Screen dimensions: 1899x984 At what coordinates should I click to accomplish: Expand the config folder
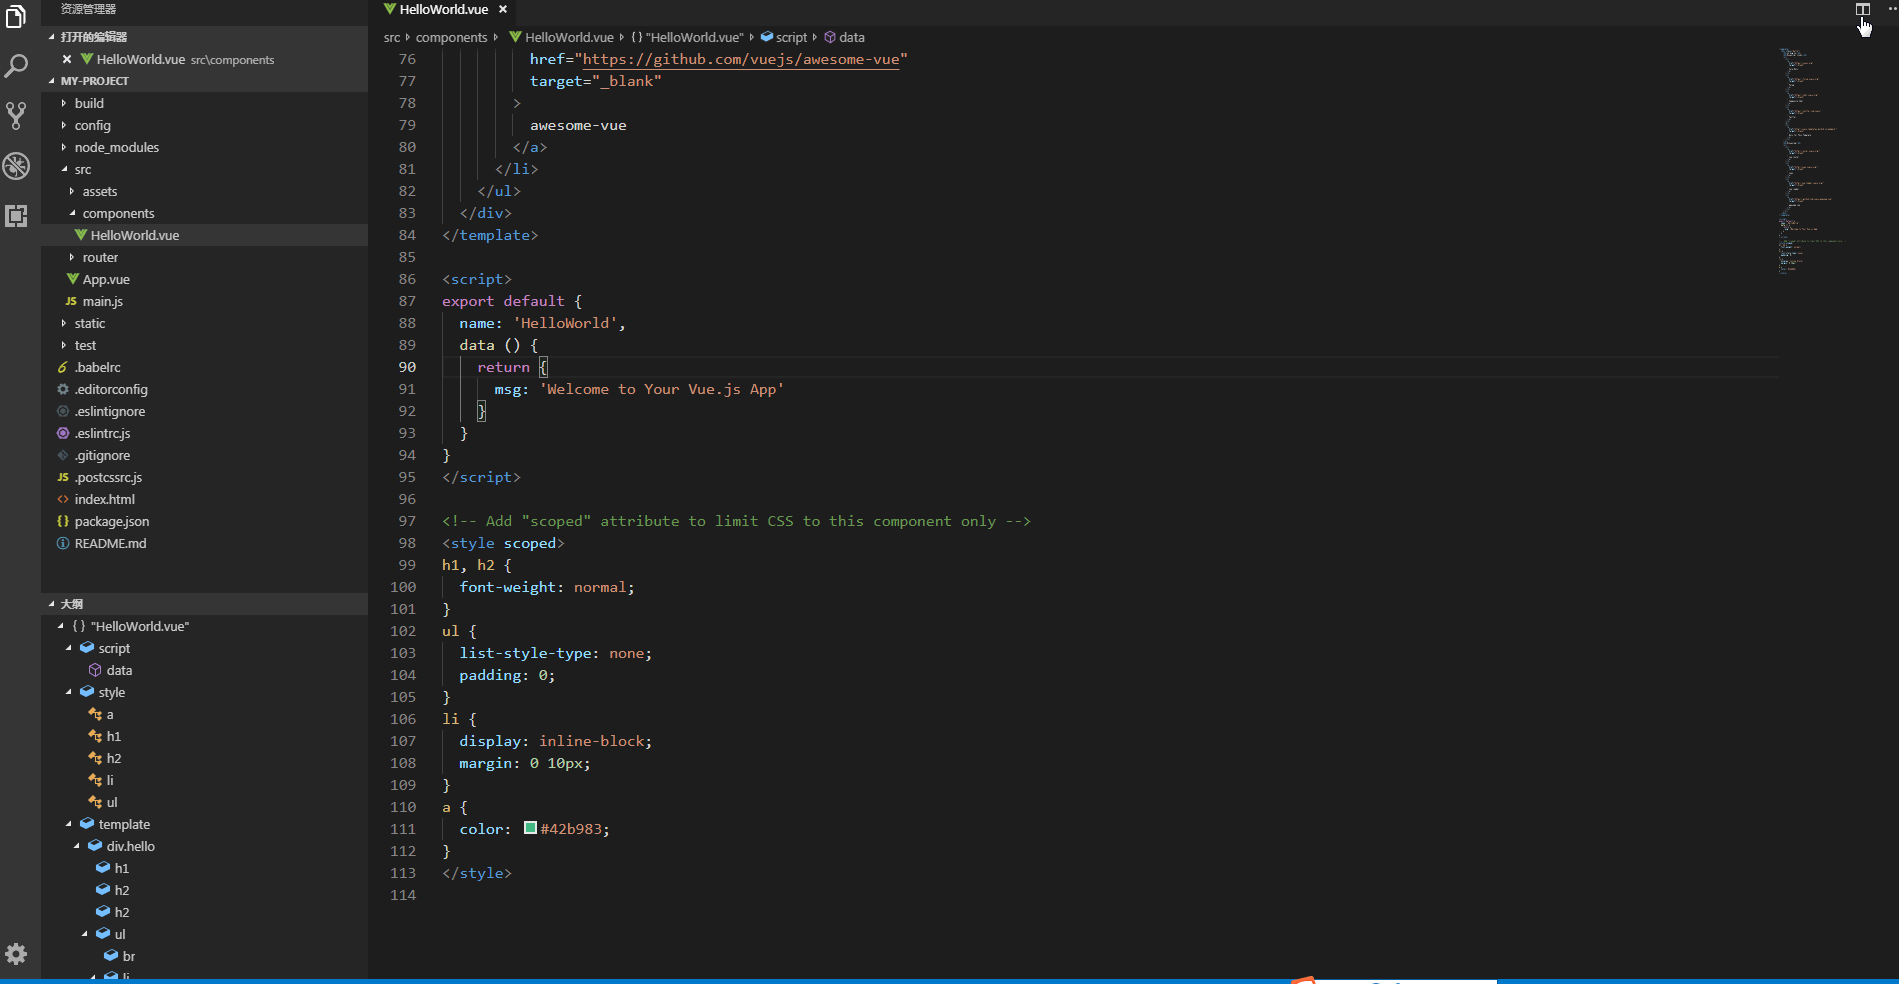tap(64, 125)
